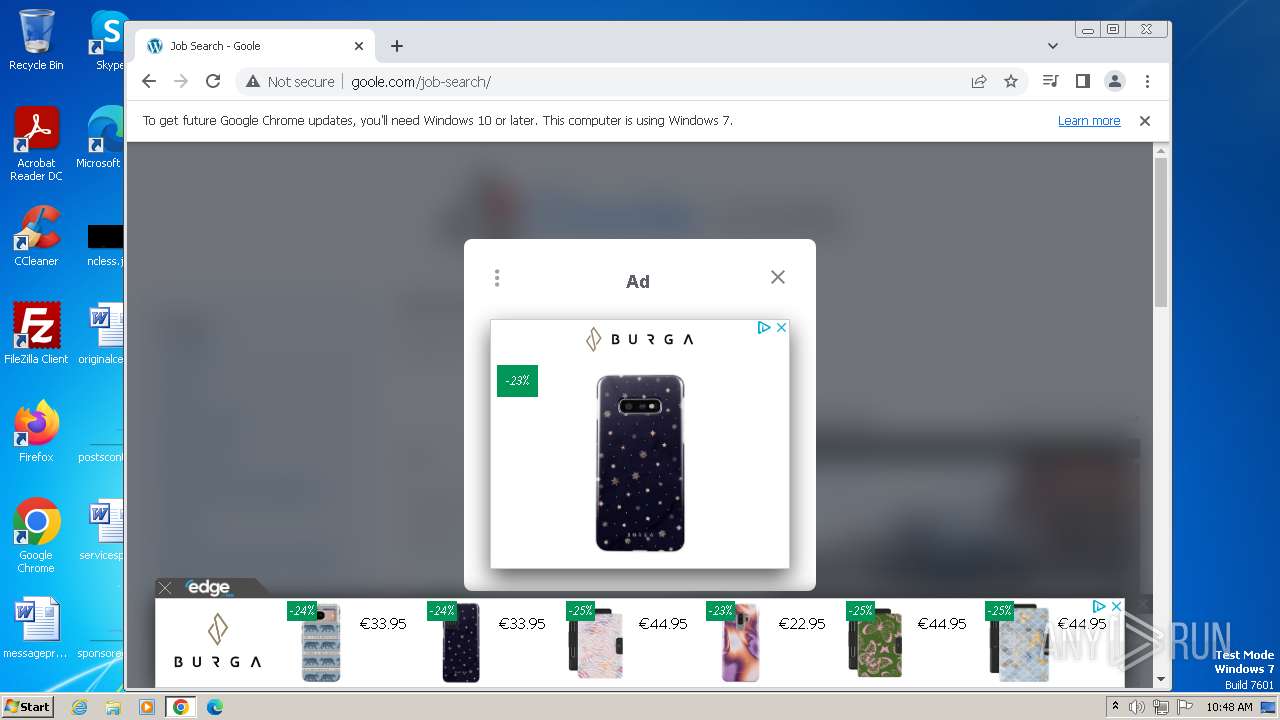Click Chrome taskbar button
1280x720 pixels.
tap(181, 707)
